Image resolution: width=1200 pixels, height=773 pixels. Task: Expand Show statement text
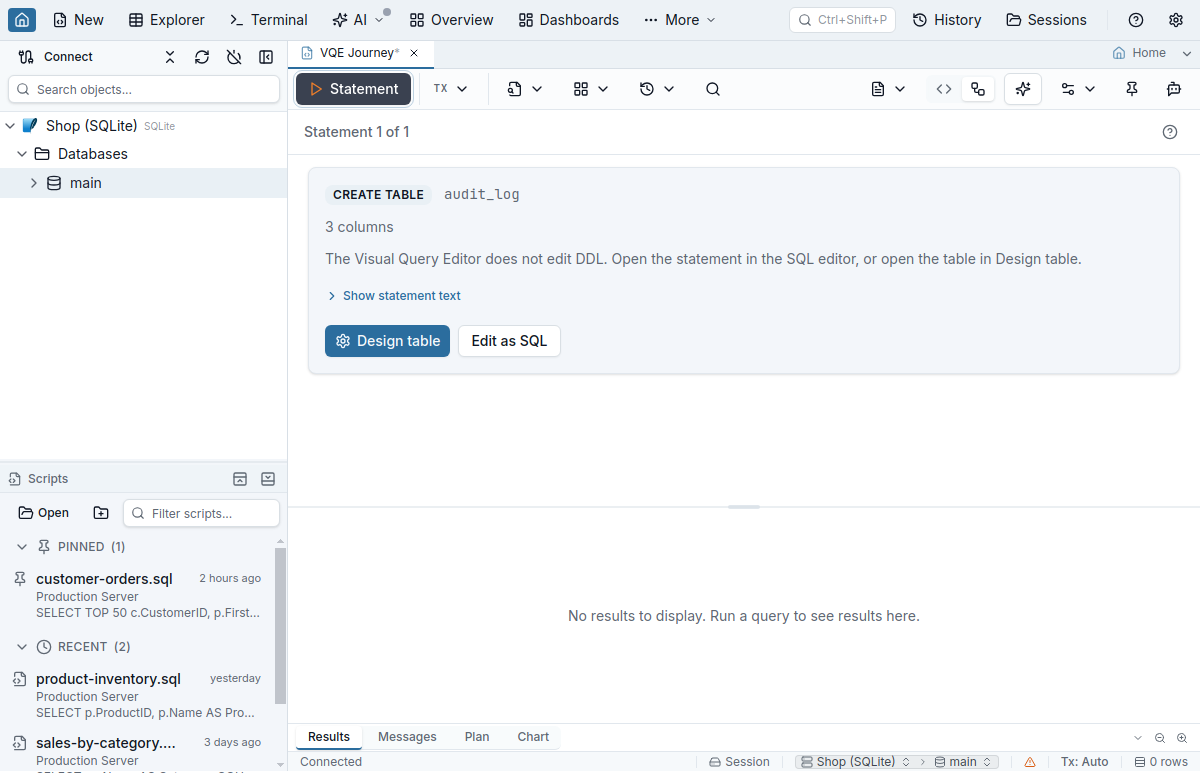[x=394, y=296]
